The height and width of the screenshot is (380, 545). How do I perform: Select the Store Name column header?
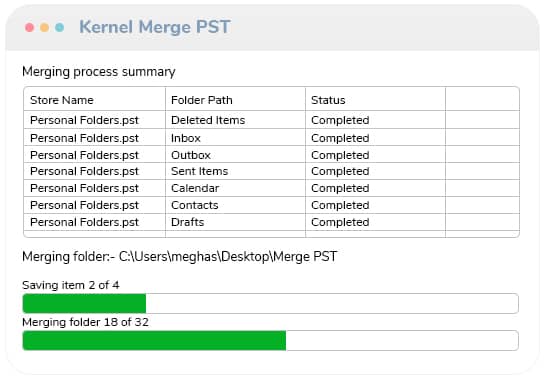click(95, 100)
